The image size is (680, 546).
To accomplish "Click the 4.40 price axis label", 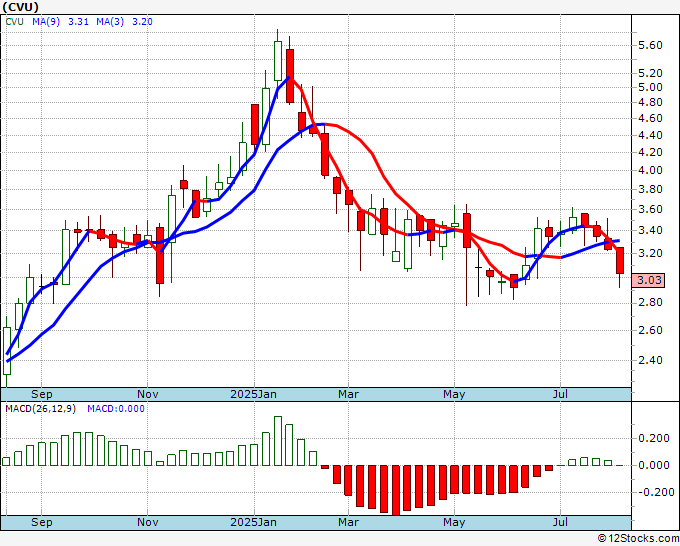I will pos(651,135).
